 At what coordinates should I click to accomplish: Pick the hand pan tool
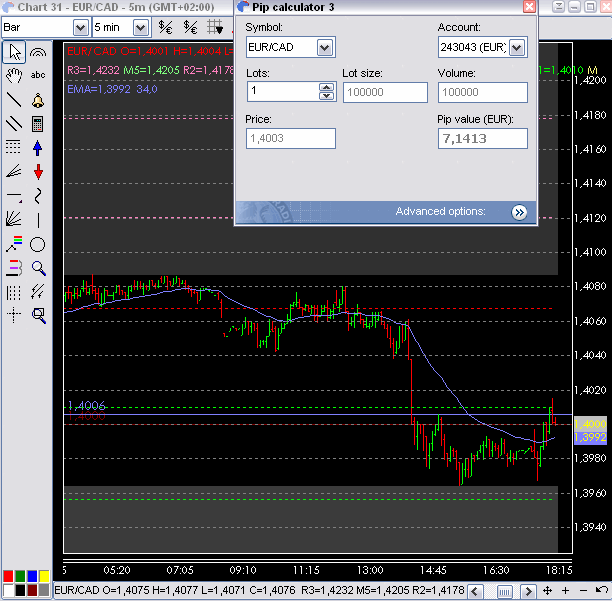tap(14, 75)
